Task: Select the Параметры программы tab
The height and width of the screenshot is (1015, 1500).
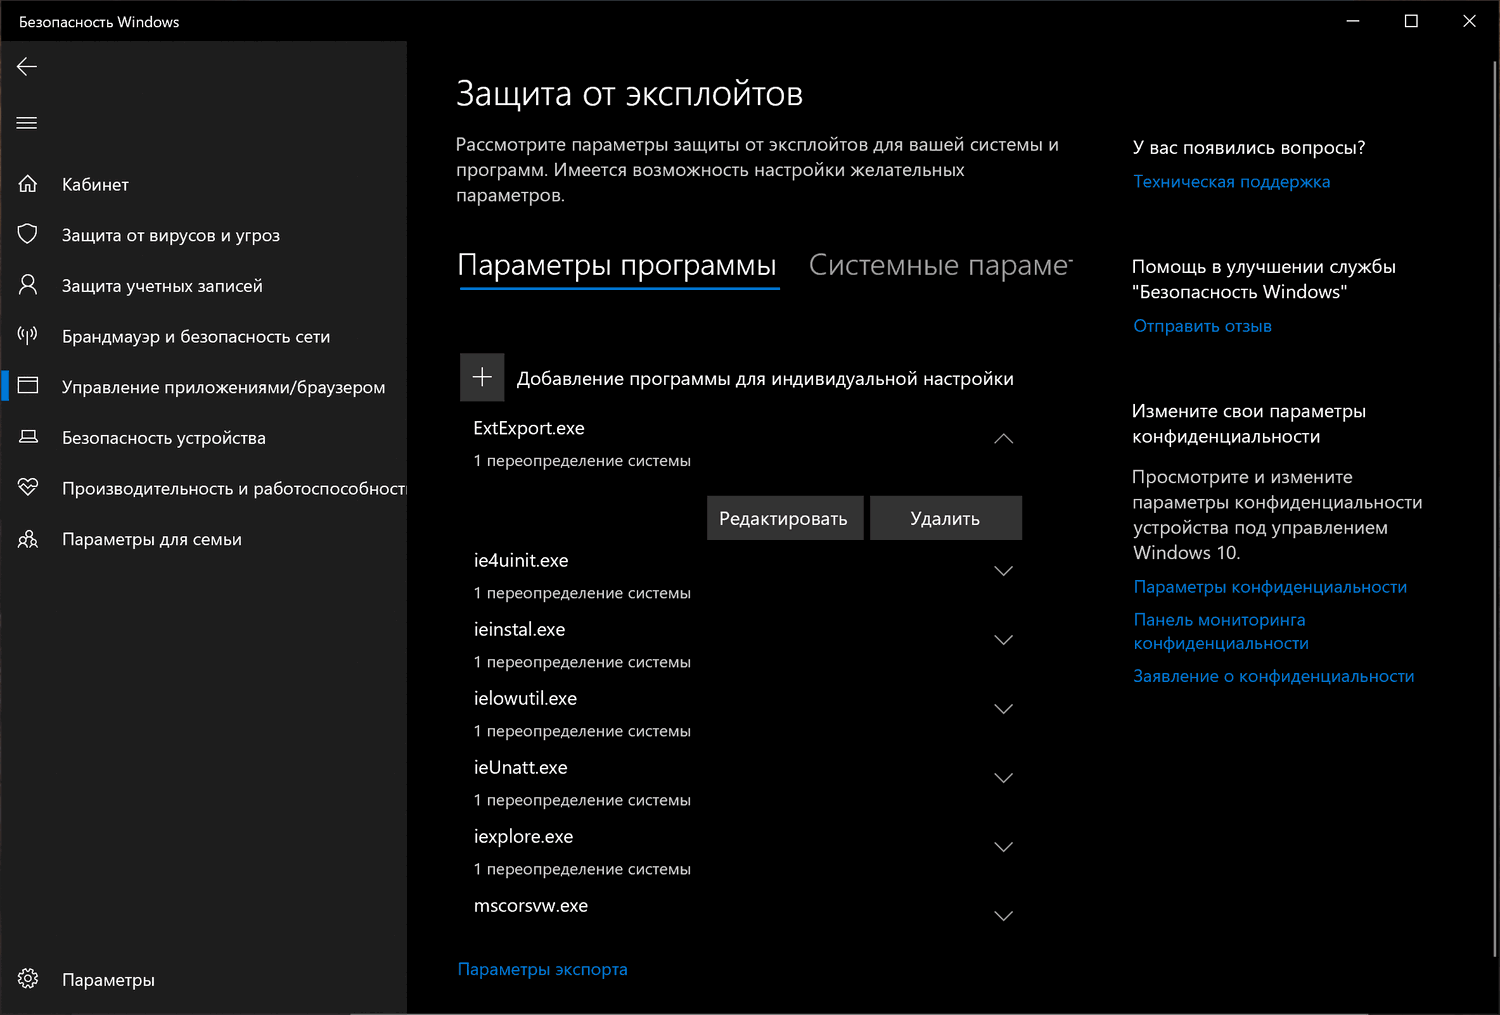Action: point(617,265)
